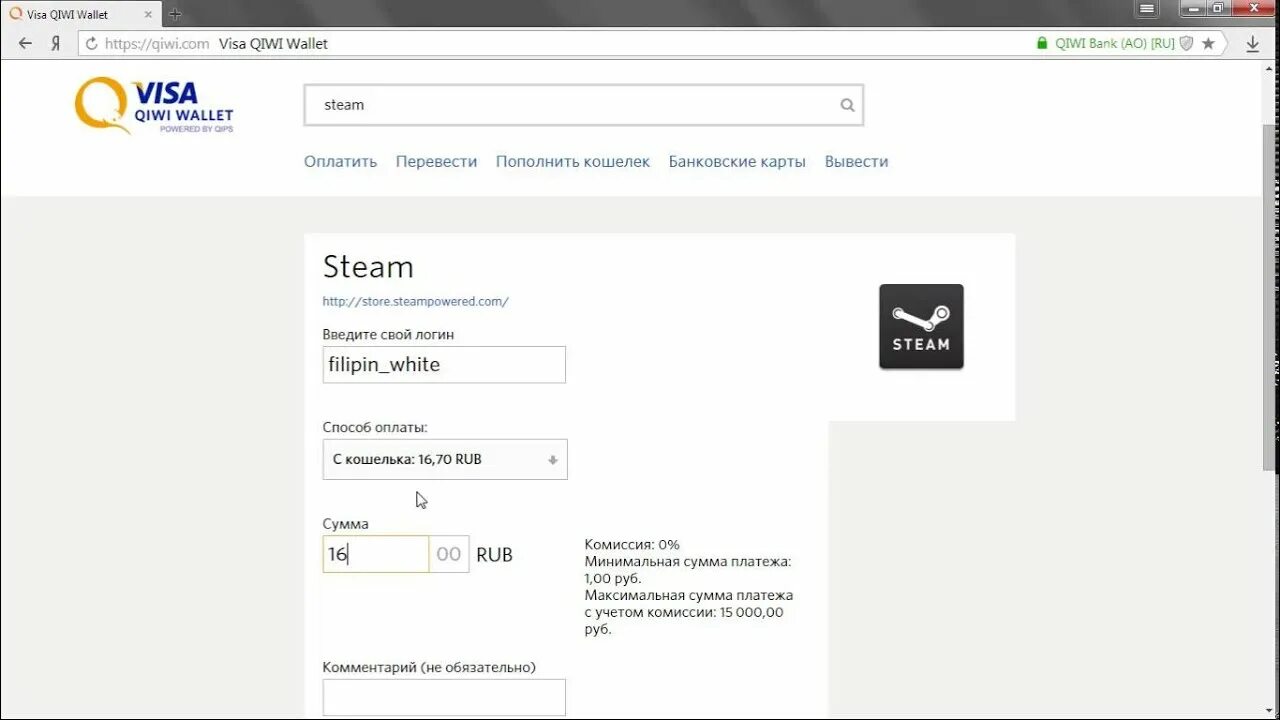Click the 'Комиссия: 0%' text
The height and width of the screenshot is (720, 1280).
[x=632, y=544]
